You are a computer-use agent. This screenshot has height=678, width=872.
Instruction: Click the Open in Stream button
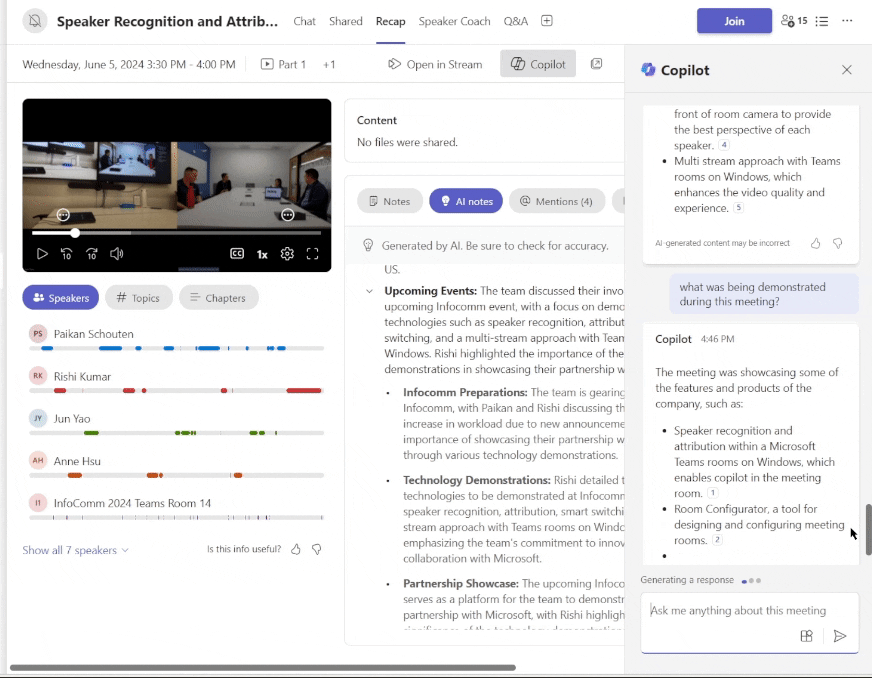tap(435, 65)
